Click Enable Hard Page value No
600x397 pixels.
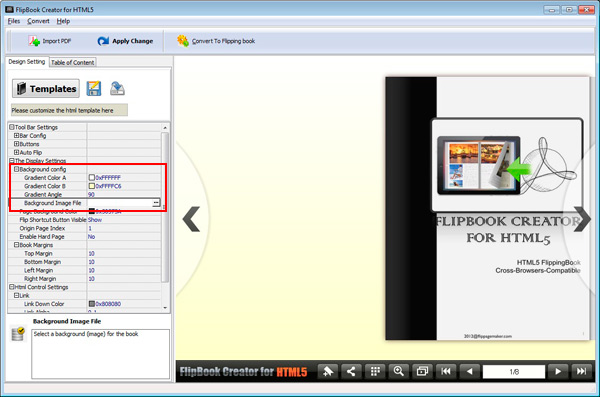click(91, 237)
